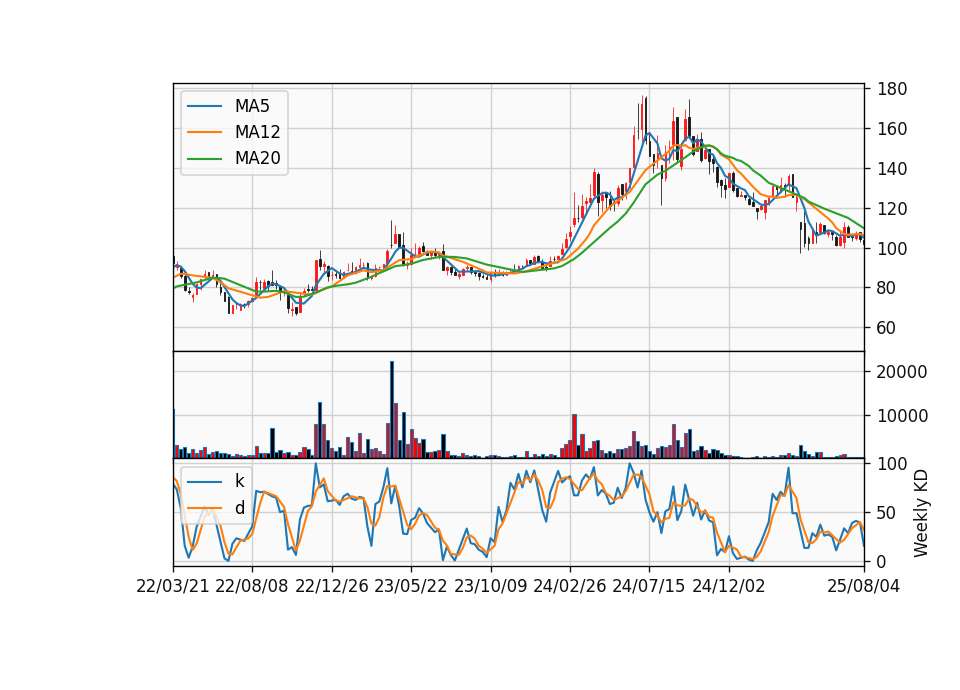Click the MA12 legend label
The image size is (960, 690).
click(x=257, y=132)
